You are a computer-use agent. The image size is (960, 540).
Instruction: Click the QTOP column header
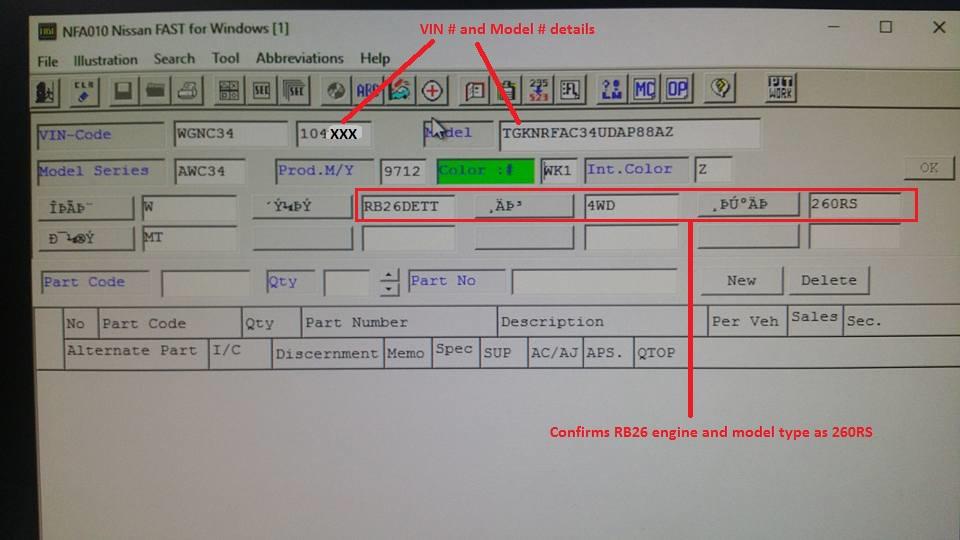656,353
